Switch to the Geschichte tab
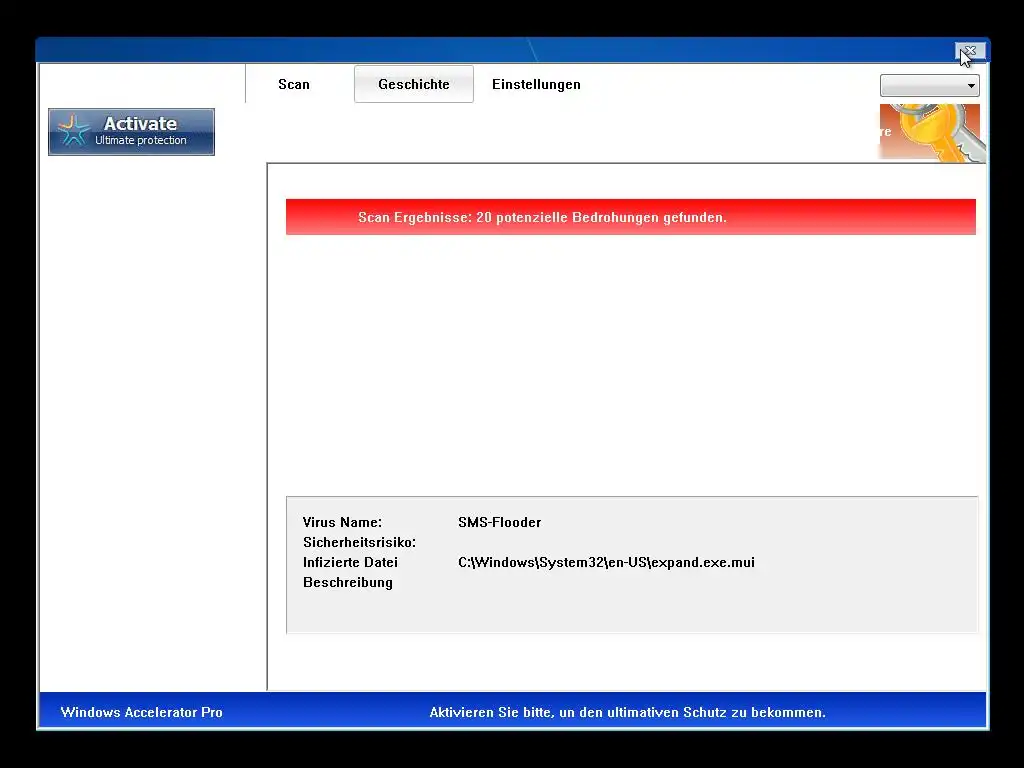This screenshot has height=768, width=1024. click(x=413, y=84)
